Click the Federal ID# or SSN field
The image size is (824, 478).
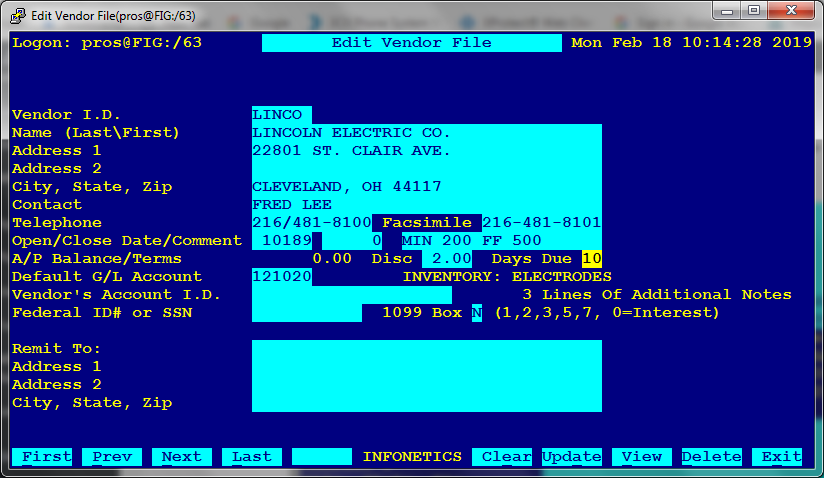point(307,313)
